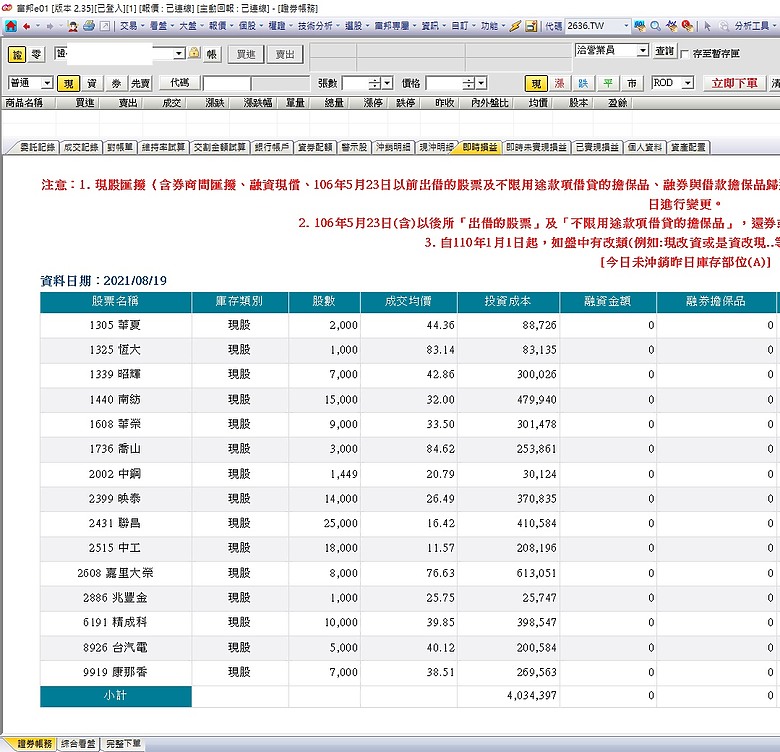
Task: Expand the 分析工具 analysis tools dropdown
Action: 776,26
